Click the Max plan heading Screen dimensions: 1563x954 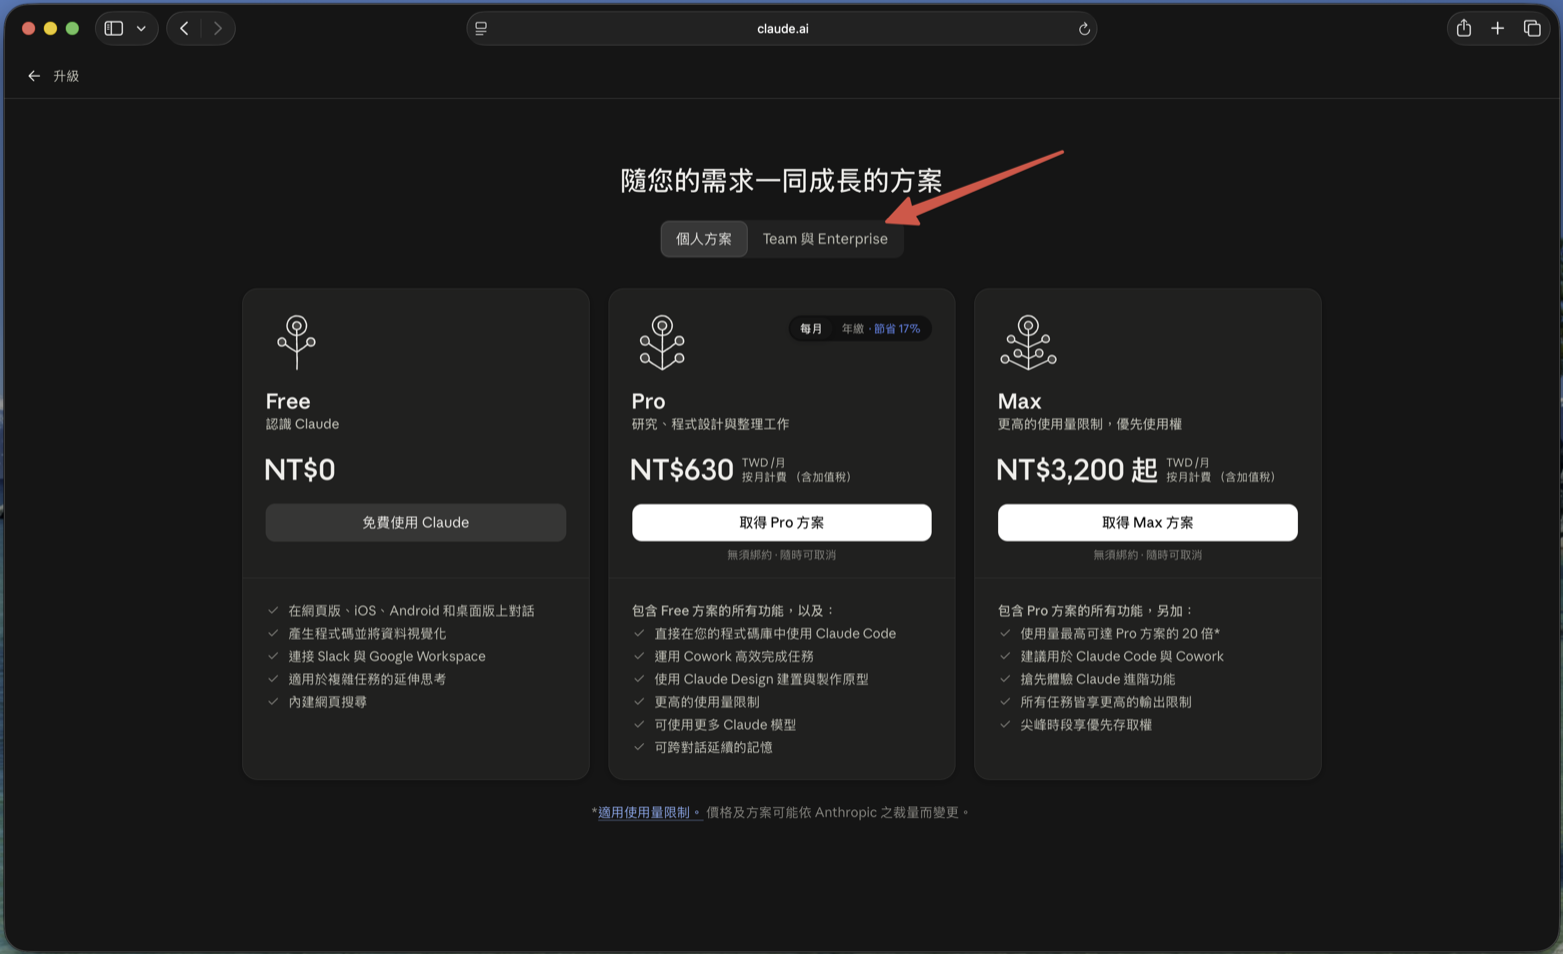click(x=1019, y=401)
